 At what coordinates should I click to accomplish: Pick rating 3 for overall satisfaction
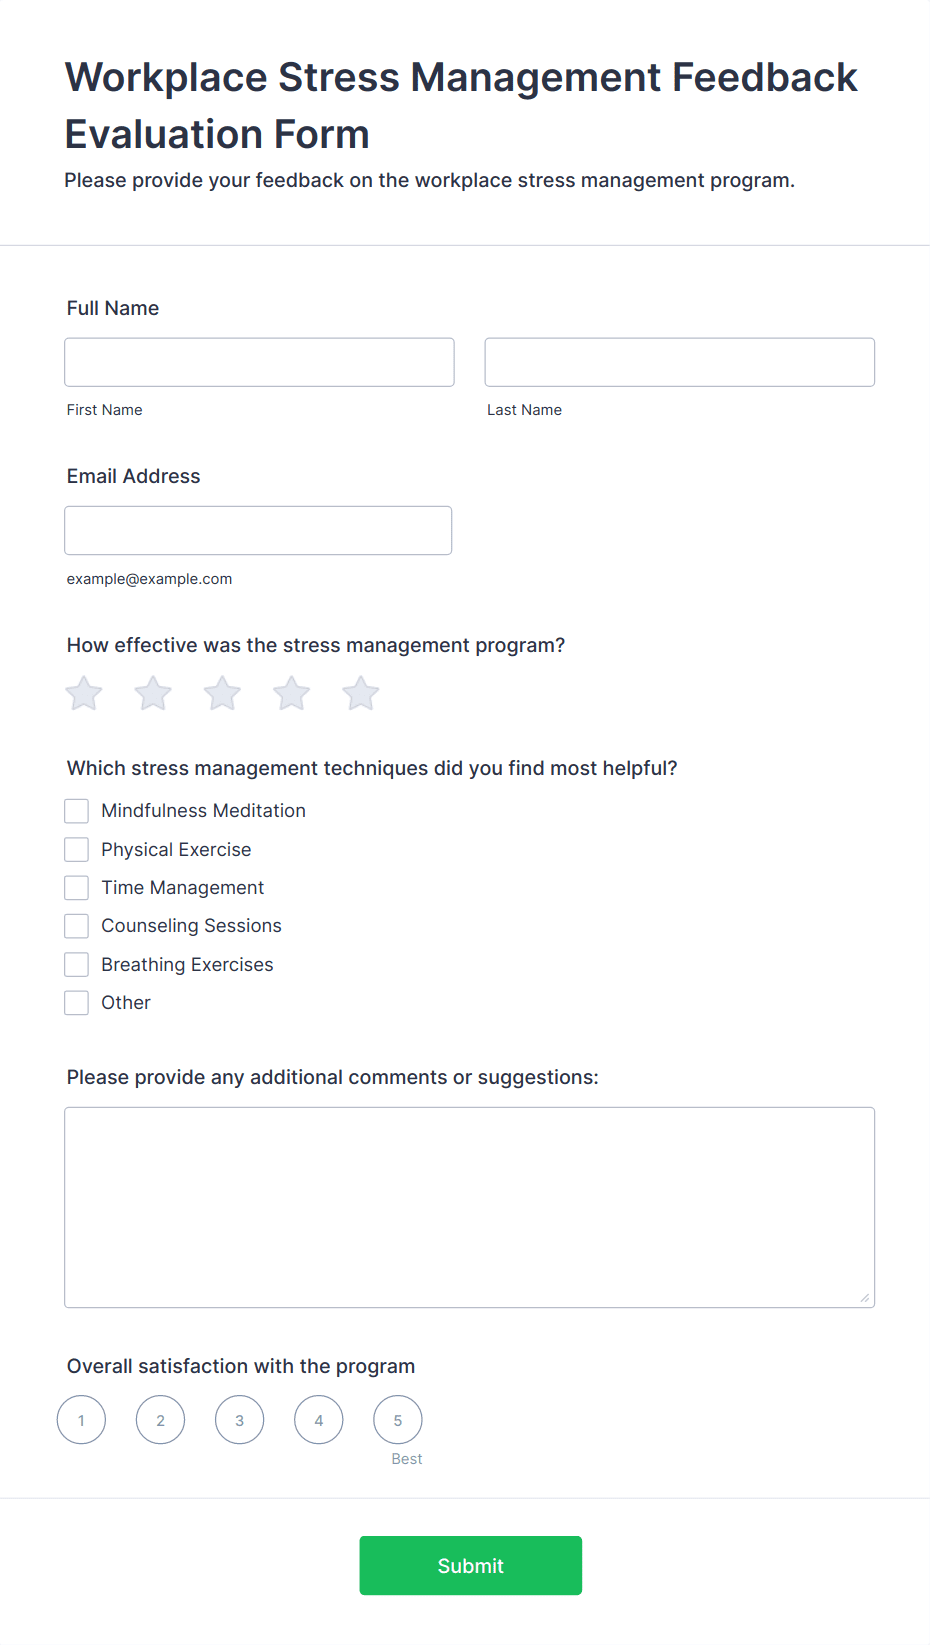[x=239, y=1419]
